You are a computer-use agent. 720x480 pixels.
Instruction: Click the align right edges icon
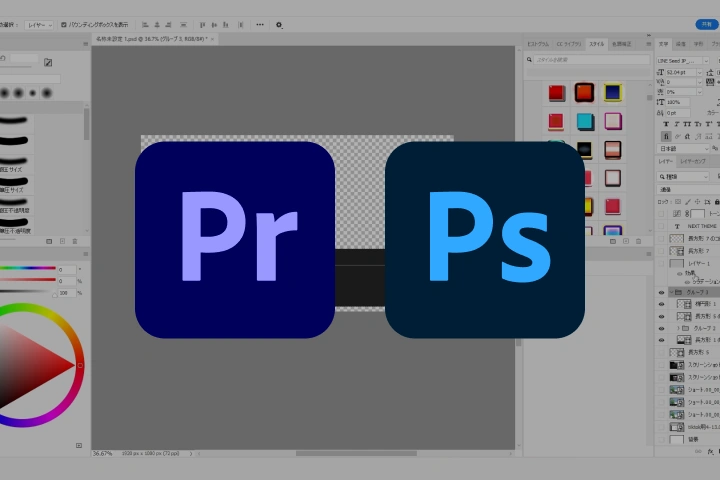point(168,25)
